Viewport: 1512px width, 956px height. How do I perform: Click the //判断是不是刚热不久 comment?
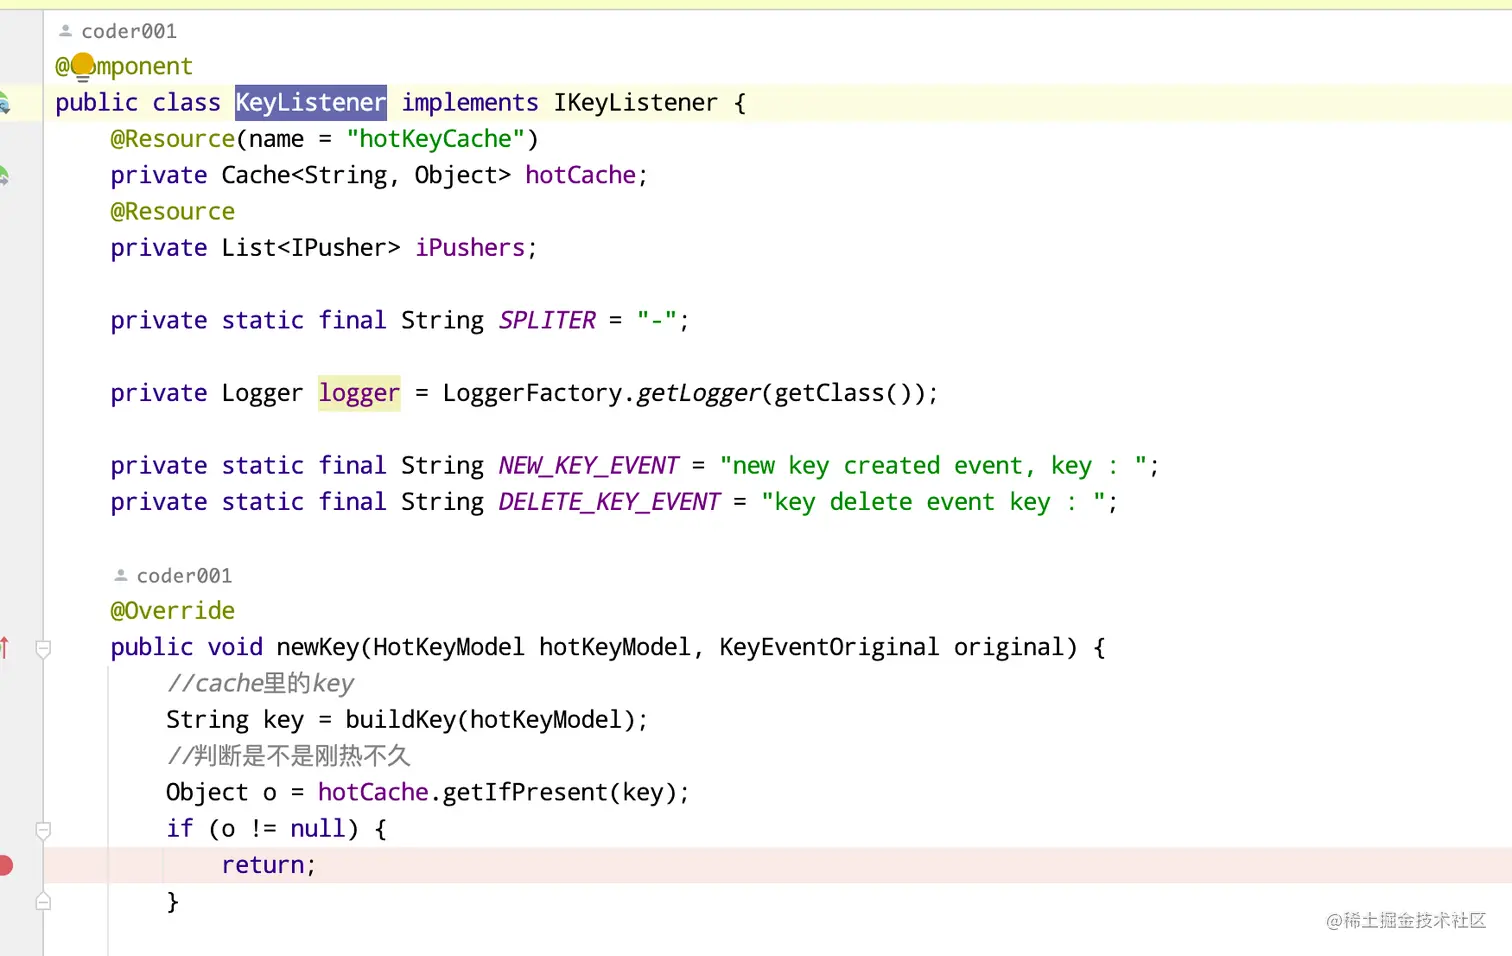[288, 755]
